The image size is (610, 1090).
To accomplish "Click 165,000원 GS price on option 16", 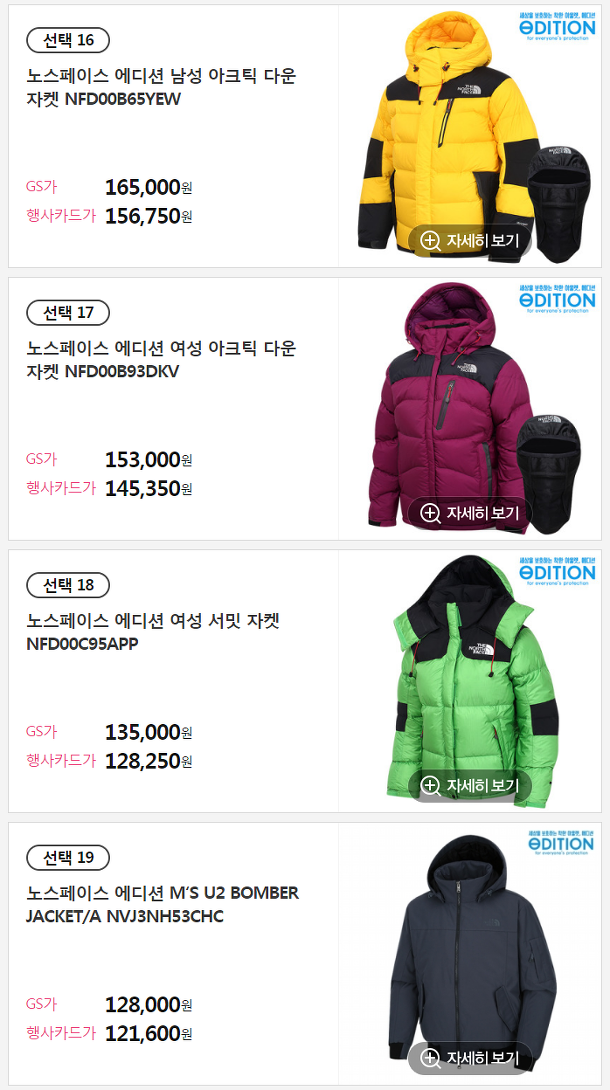I will [x=149, y=188].
